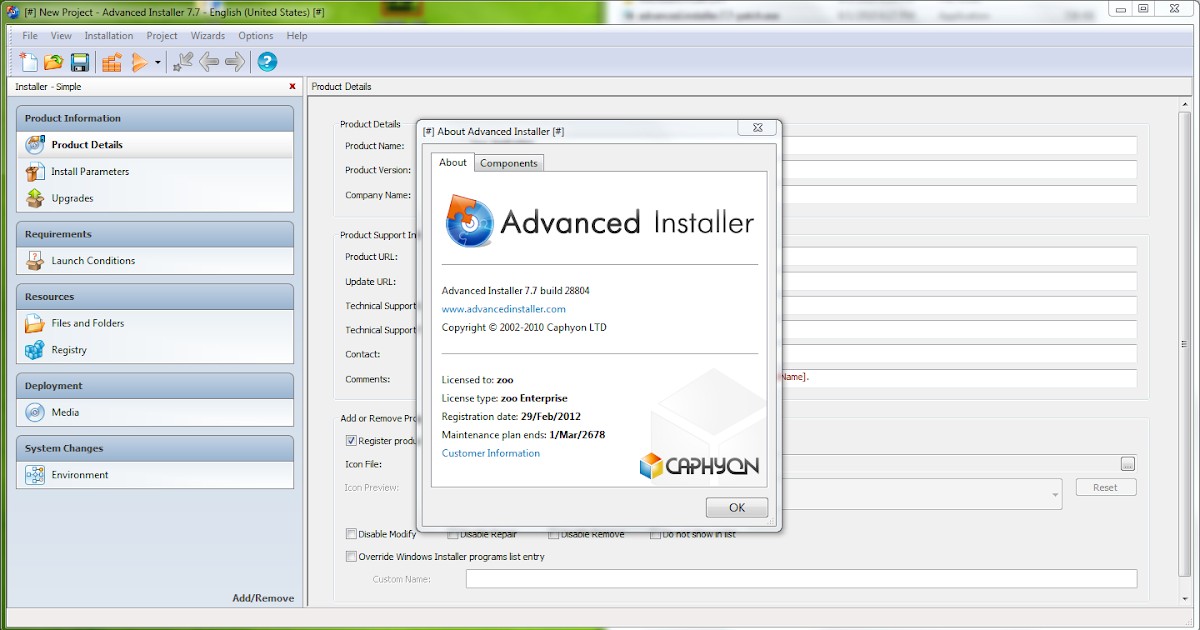Check Do not show in list option
Viewport: 1200px width, 630px height.
tap(655, 534)
